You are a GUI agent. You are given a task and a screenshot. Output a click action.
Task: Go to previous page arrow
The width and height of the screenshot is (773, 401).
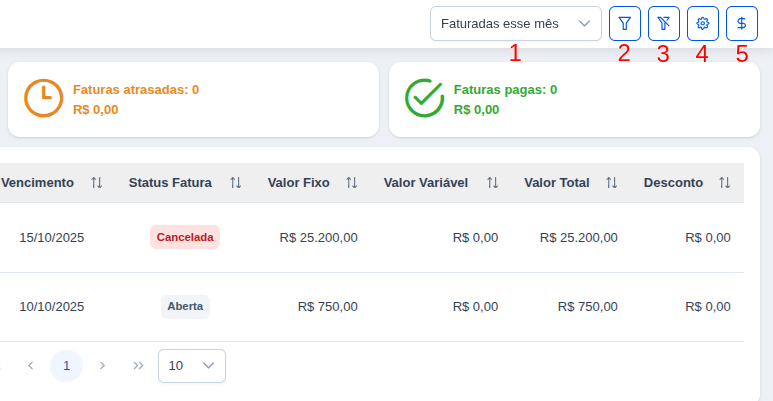point(30,366)
